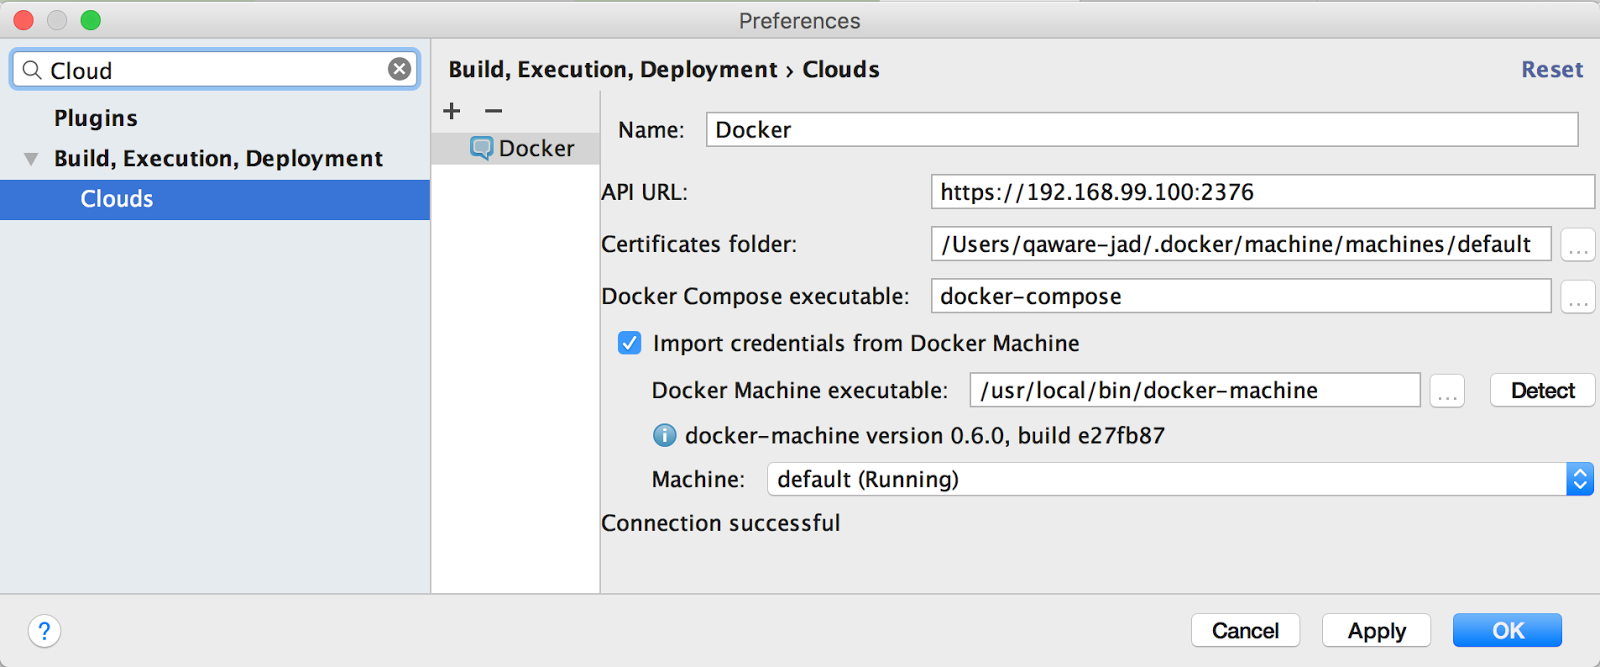Screen dimensions: 1600x667
Task: Click the Reset link
Action: 1551,70
